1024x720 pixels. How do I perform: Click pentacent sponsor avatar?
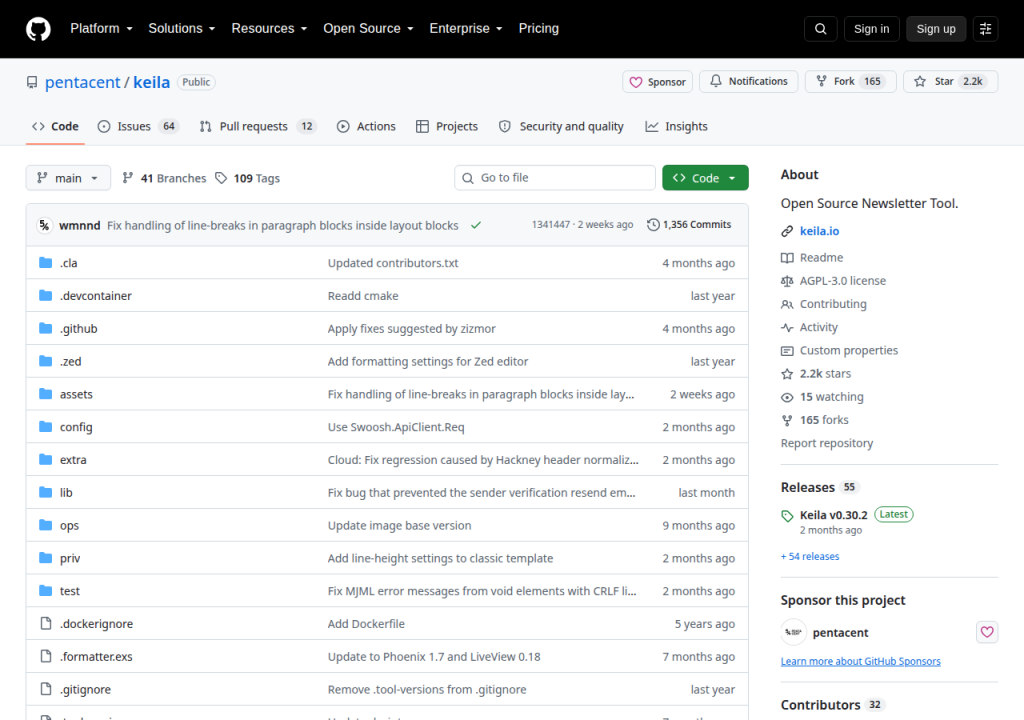(793, 632)
